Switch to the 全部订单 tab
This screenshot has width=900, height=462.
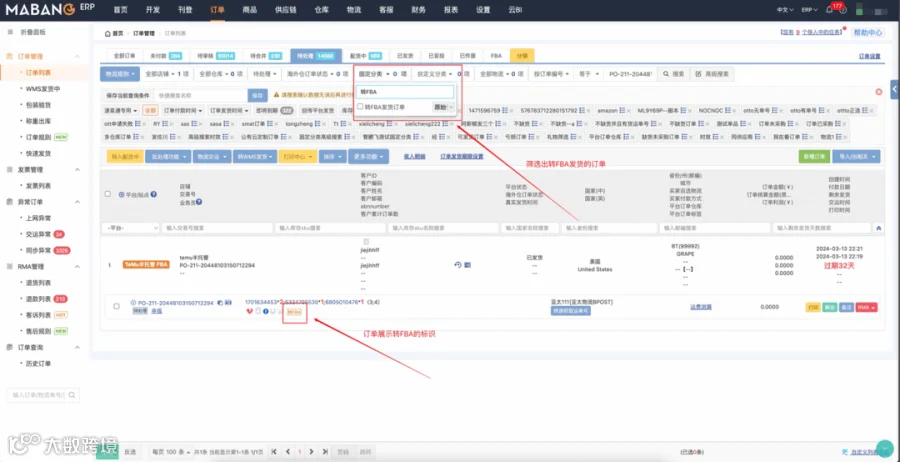click(125, 56)
